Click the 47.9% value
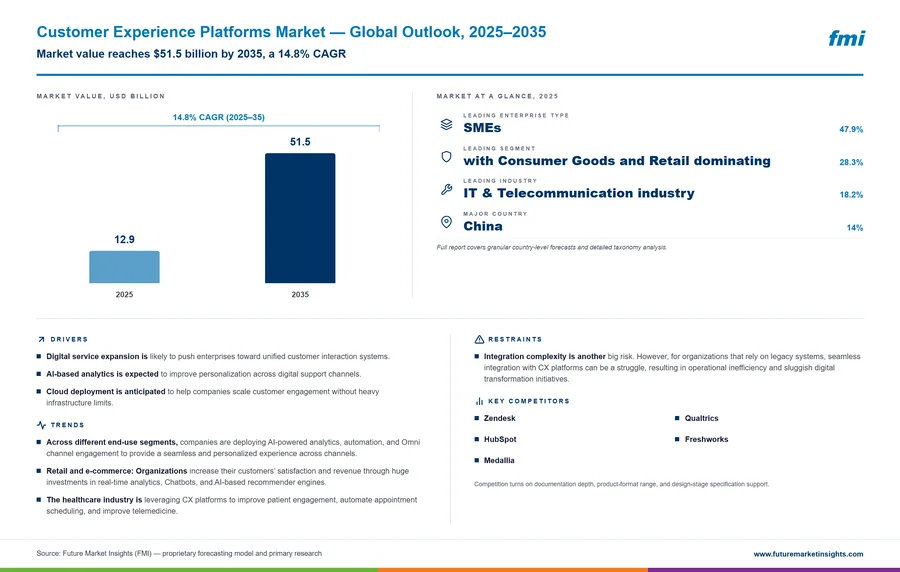Image resolution: width=900 pixels, height=572 pixels. pyautogui.click(x=851, y=130)
